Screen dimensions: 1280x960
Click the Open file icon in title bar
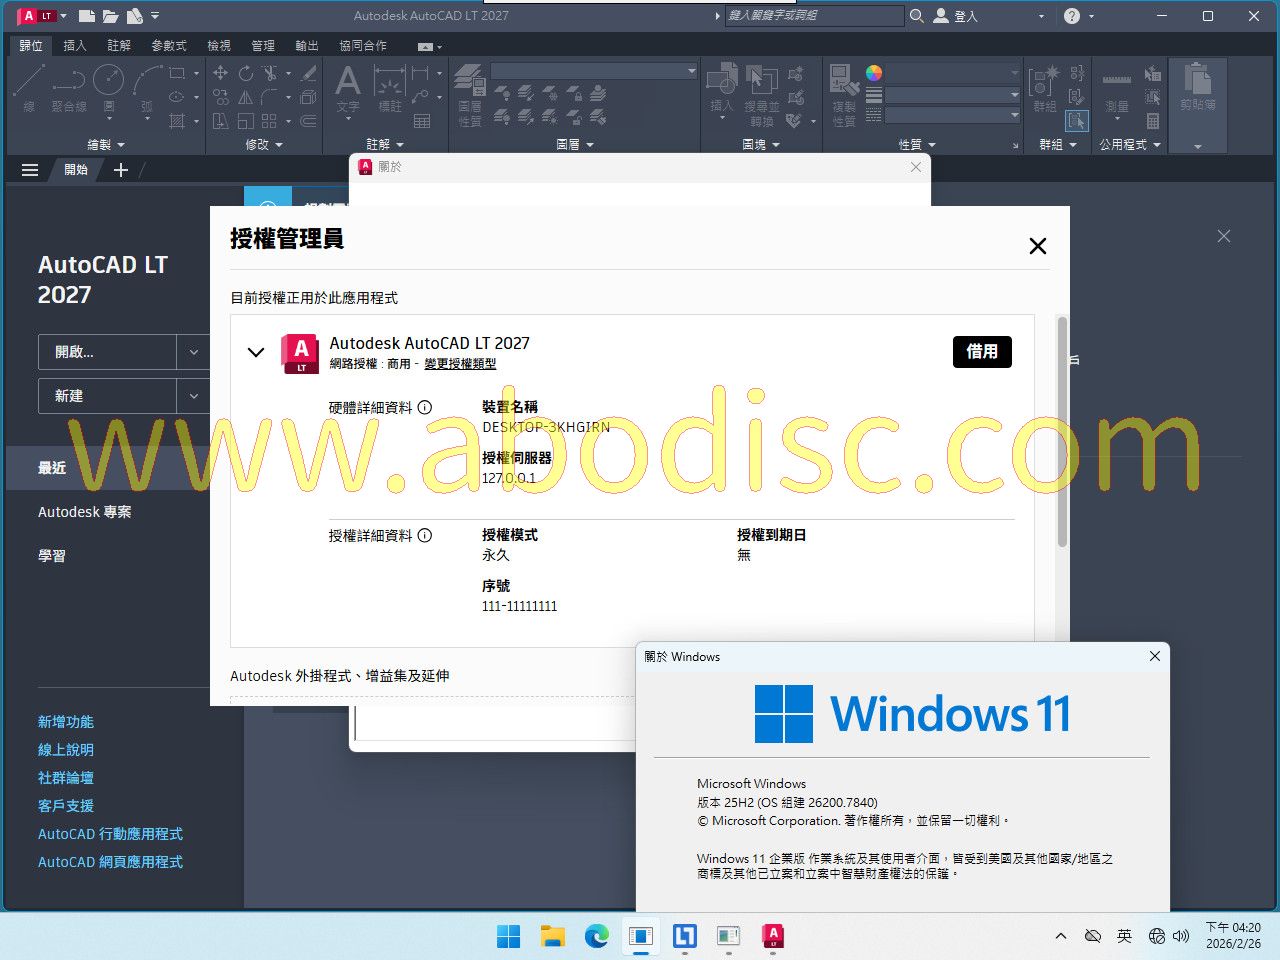(110, 16)
